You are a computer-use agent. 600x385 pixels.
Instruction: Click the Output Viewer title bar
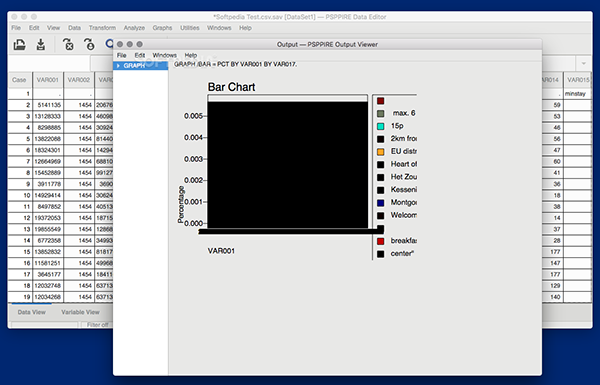[x=327, y=44]
